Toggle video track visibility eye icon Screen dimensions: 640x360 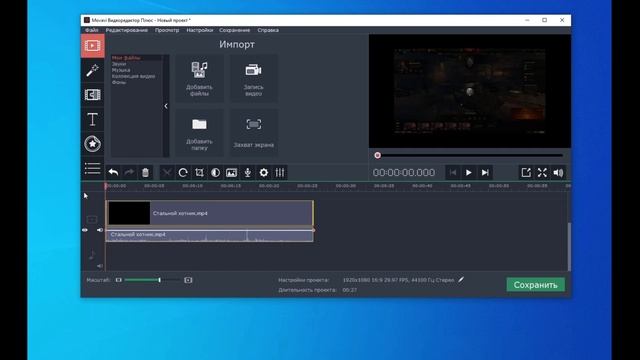coord(85,230)
